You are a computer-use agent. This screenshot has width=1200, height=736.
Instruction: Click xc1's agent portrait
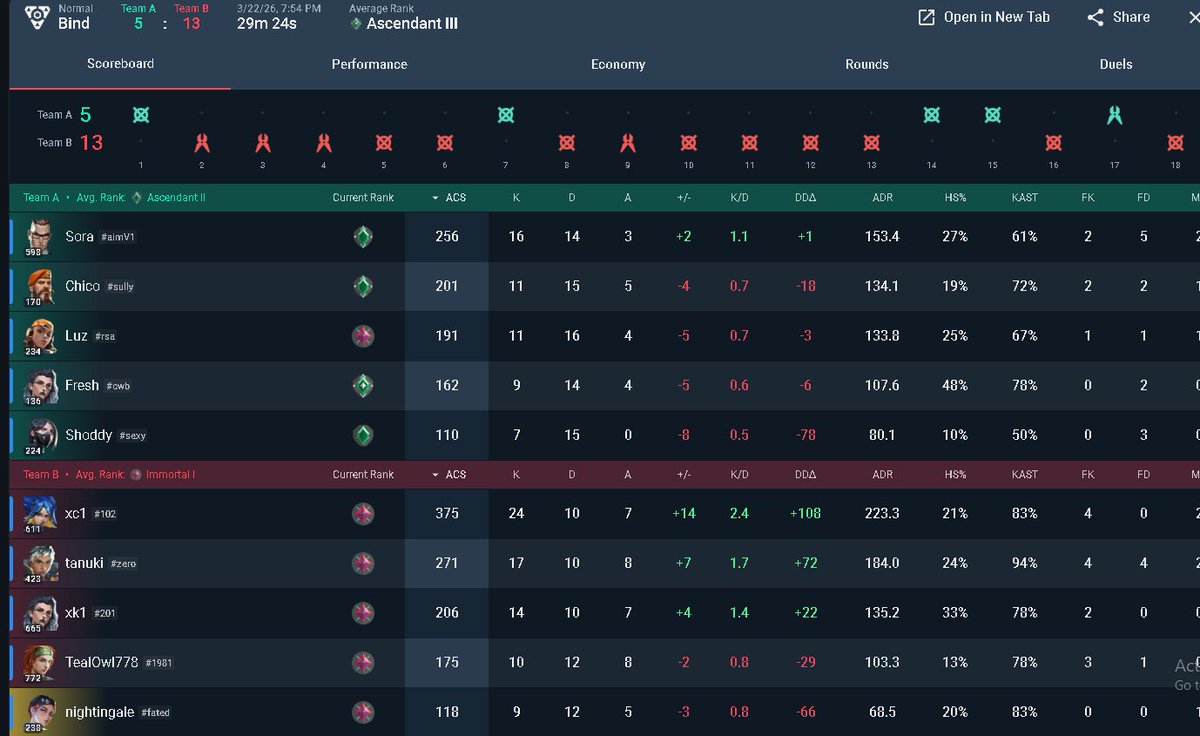point(40,513)
